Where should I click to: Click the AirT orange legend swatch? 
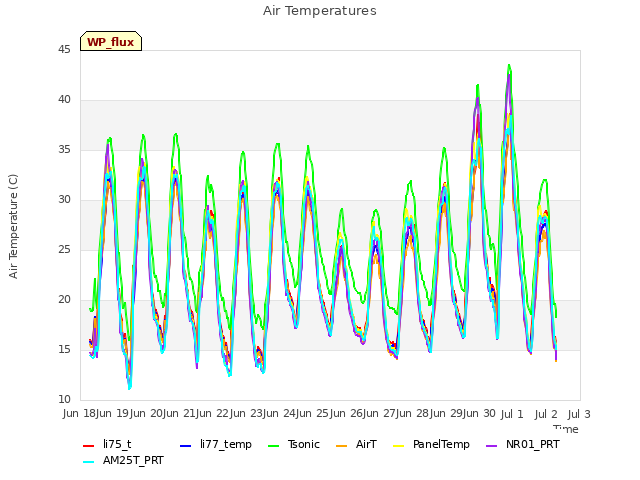pos(341,446)
